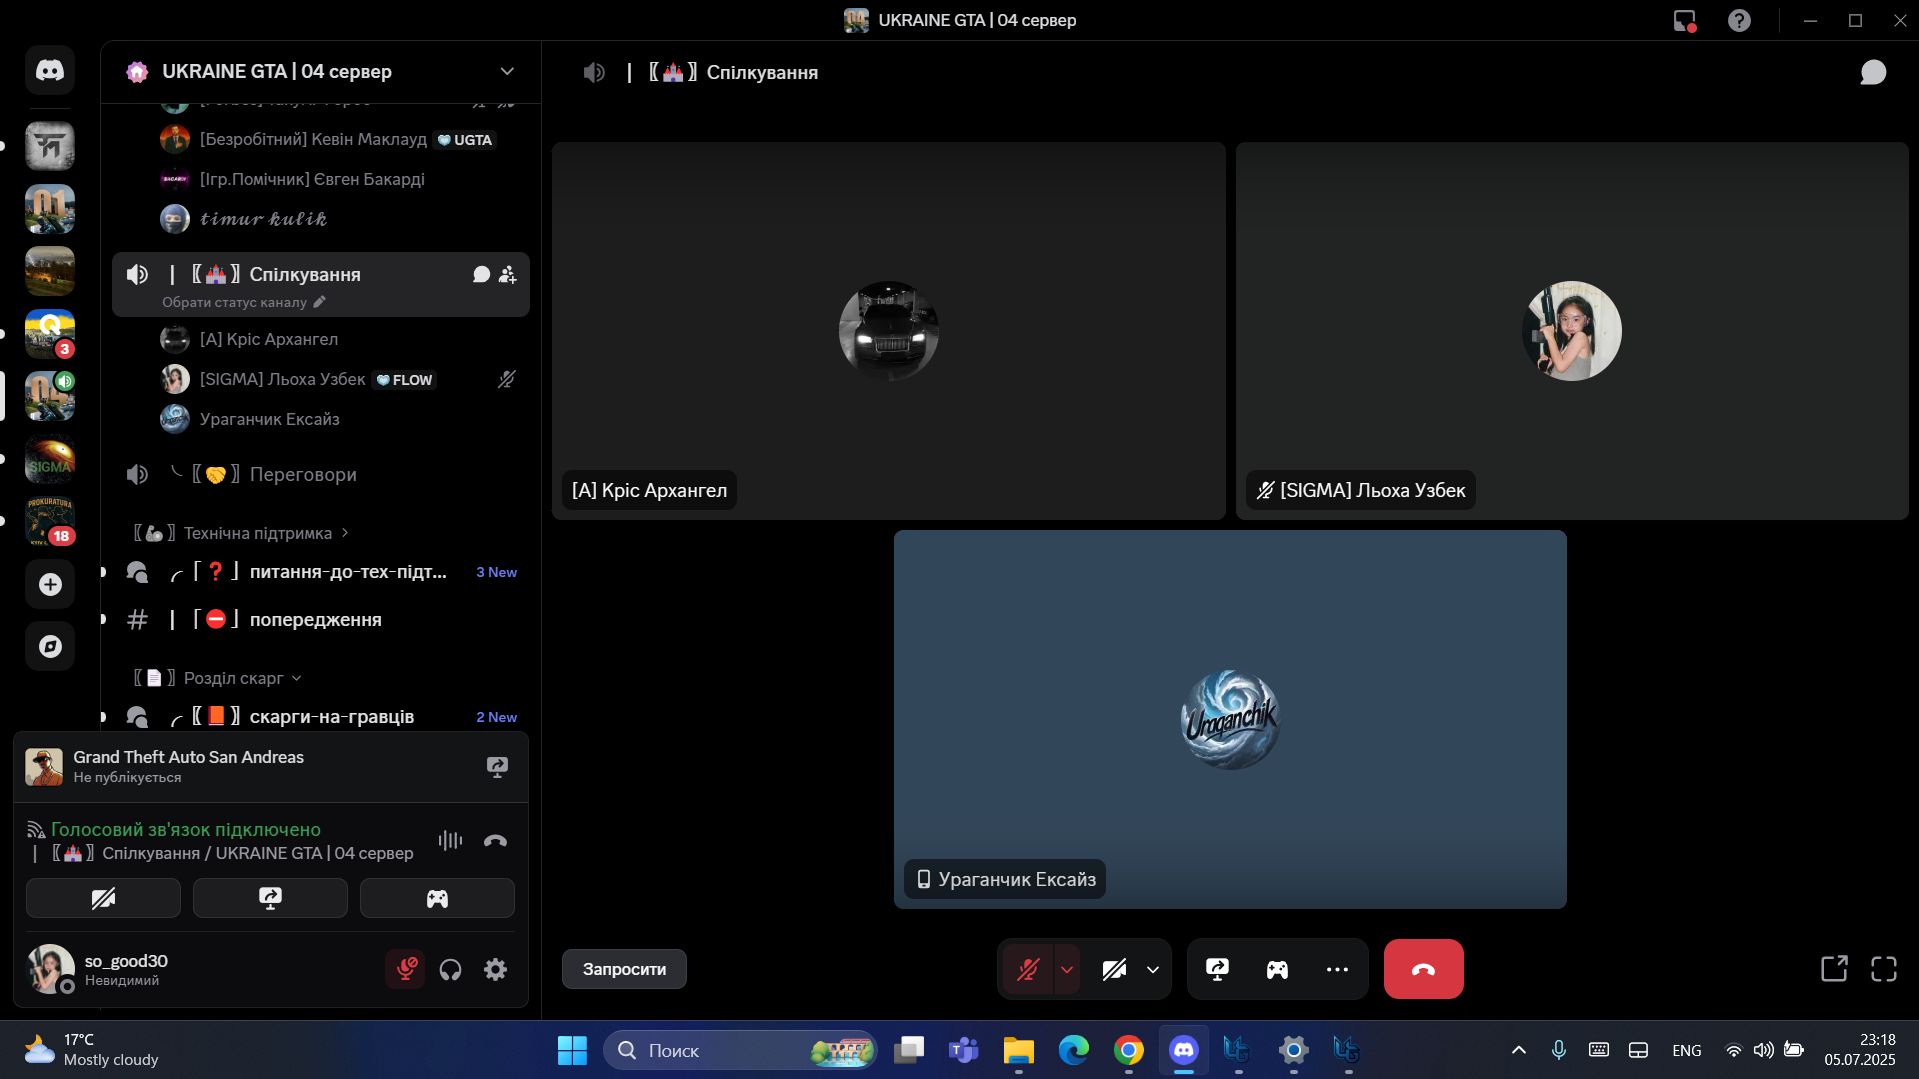Viewport: 1919px width, 1079px height.
Task: Pop out the call window
Action: pyautogui.click(x=1834, y=968)
